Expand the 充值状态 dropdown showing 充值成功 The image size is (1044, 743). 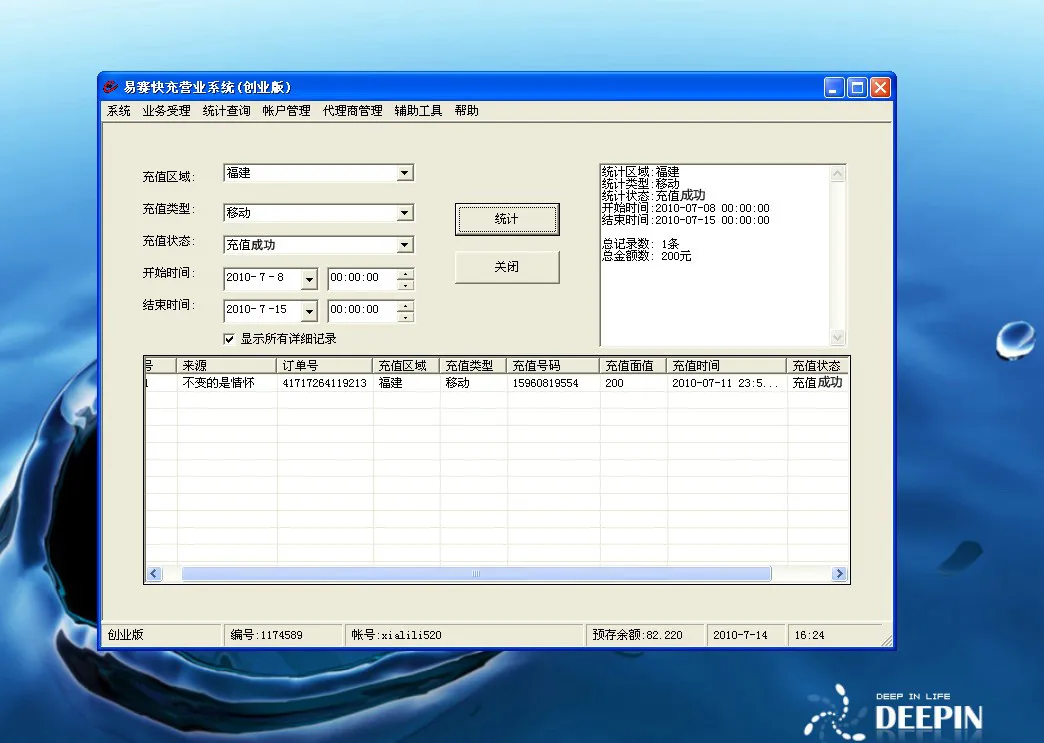click(x=404, y=245)
